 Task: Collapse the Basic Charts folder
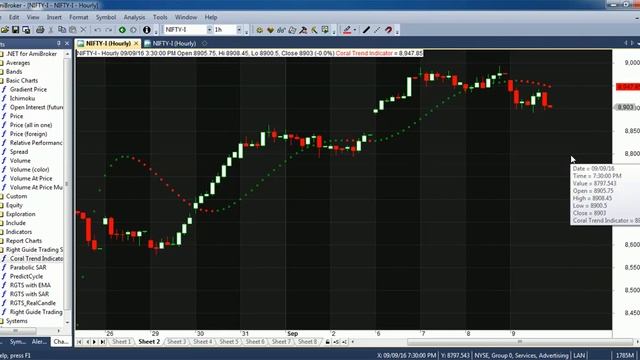click(22, 81)
